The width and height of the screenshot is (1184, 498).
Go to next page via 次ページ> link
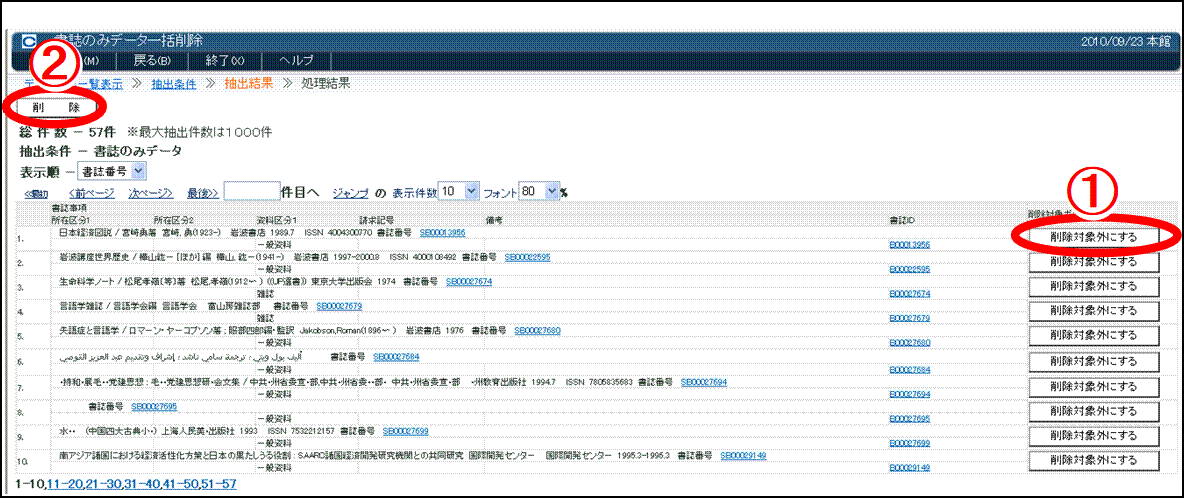[x=151, y=193]
